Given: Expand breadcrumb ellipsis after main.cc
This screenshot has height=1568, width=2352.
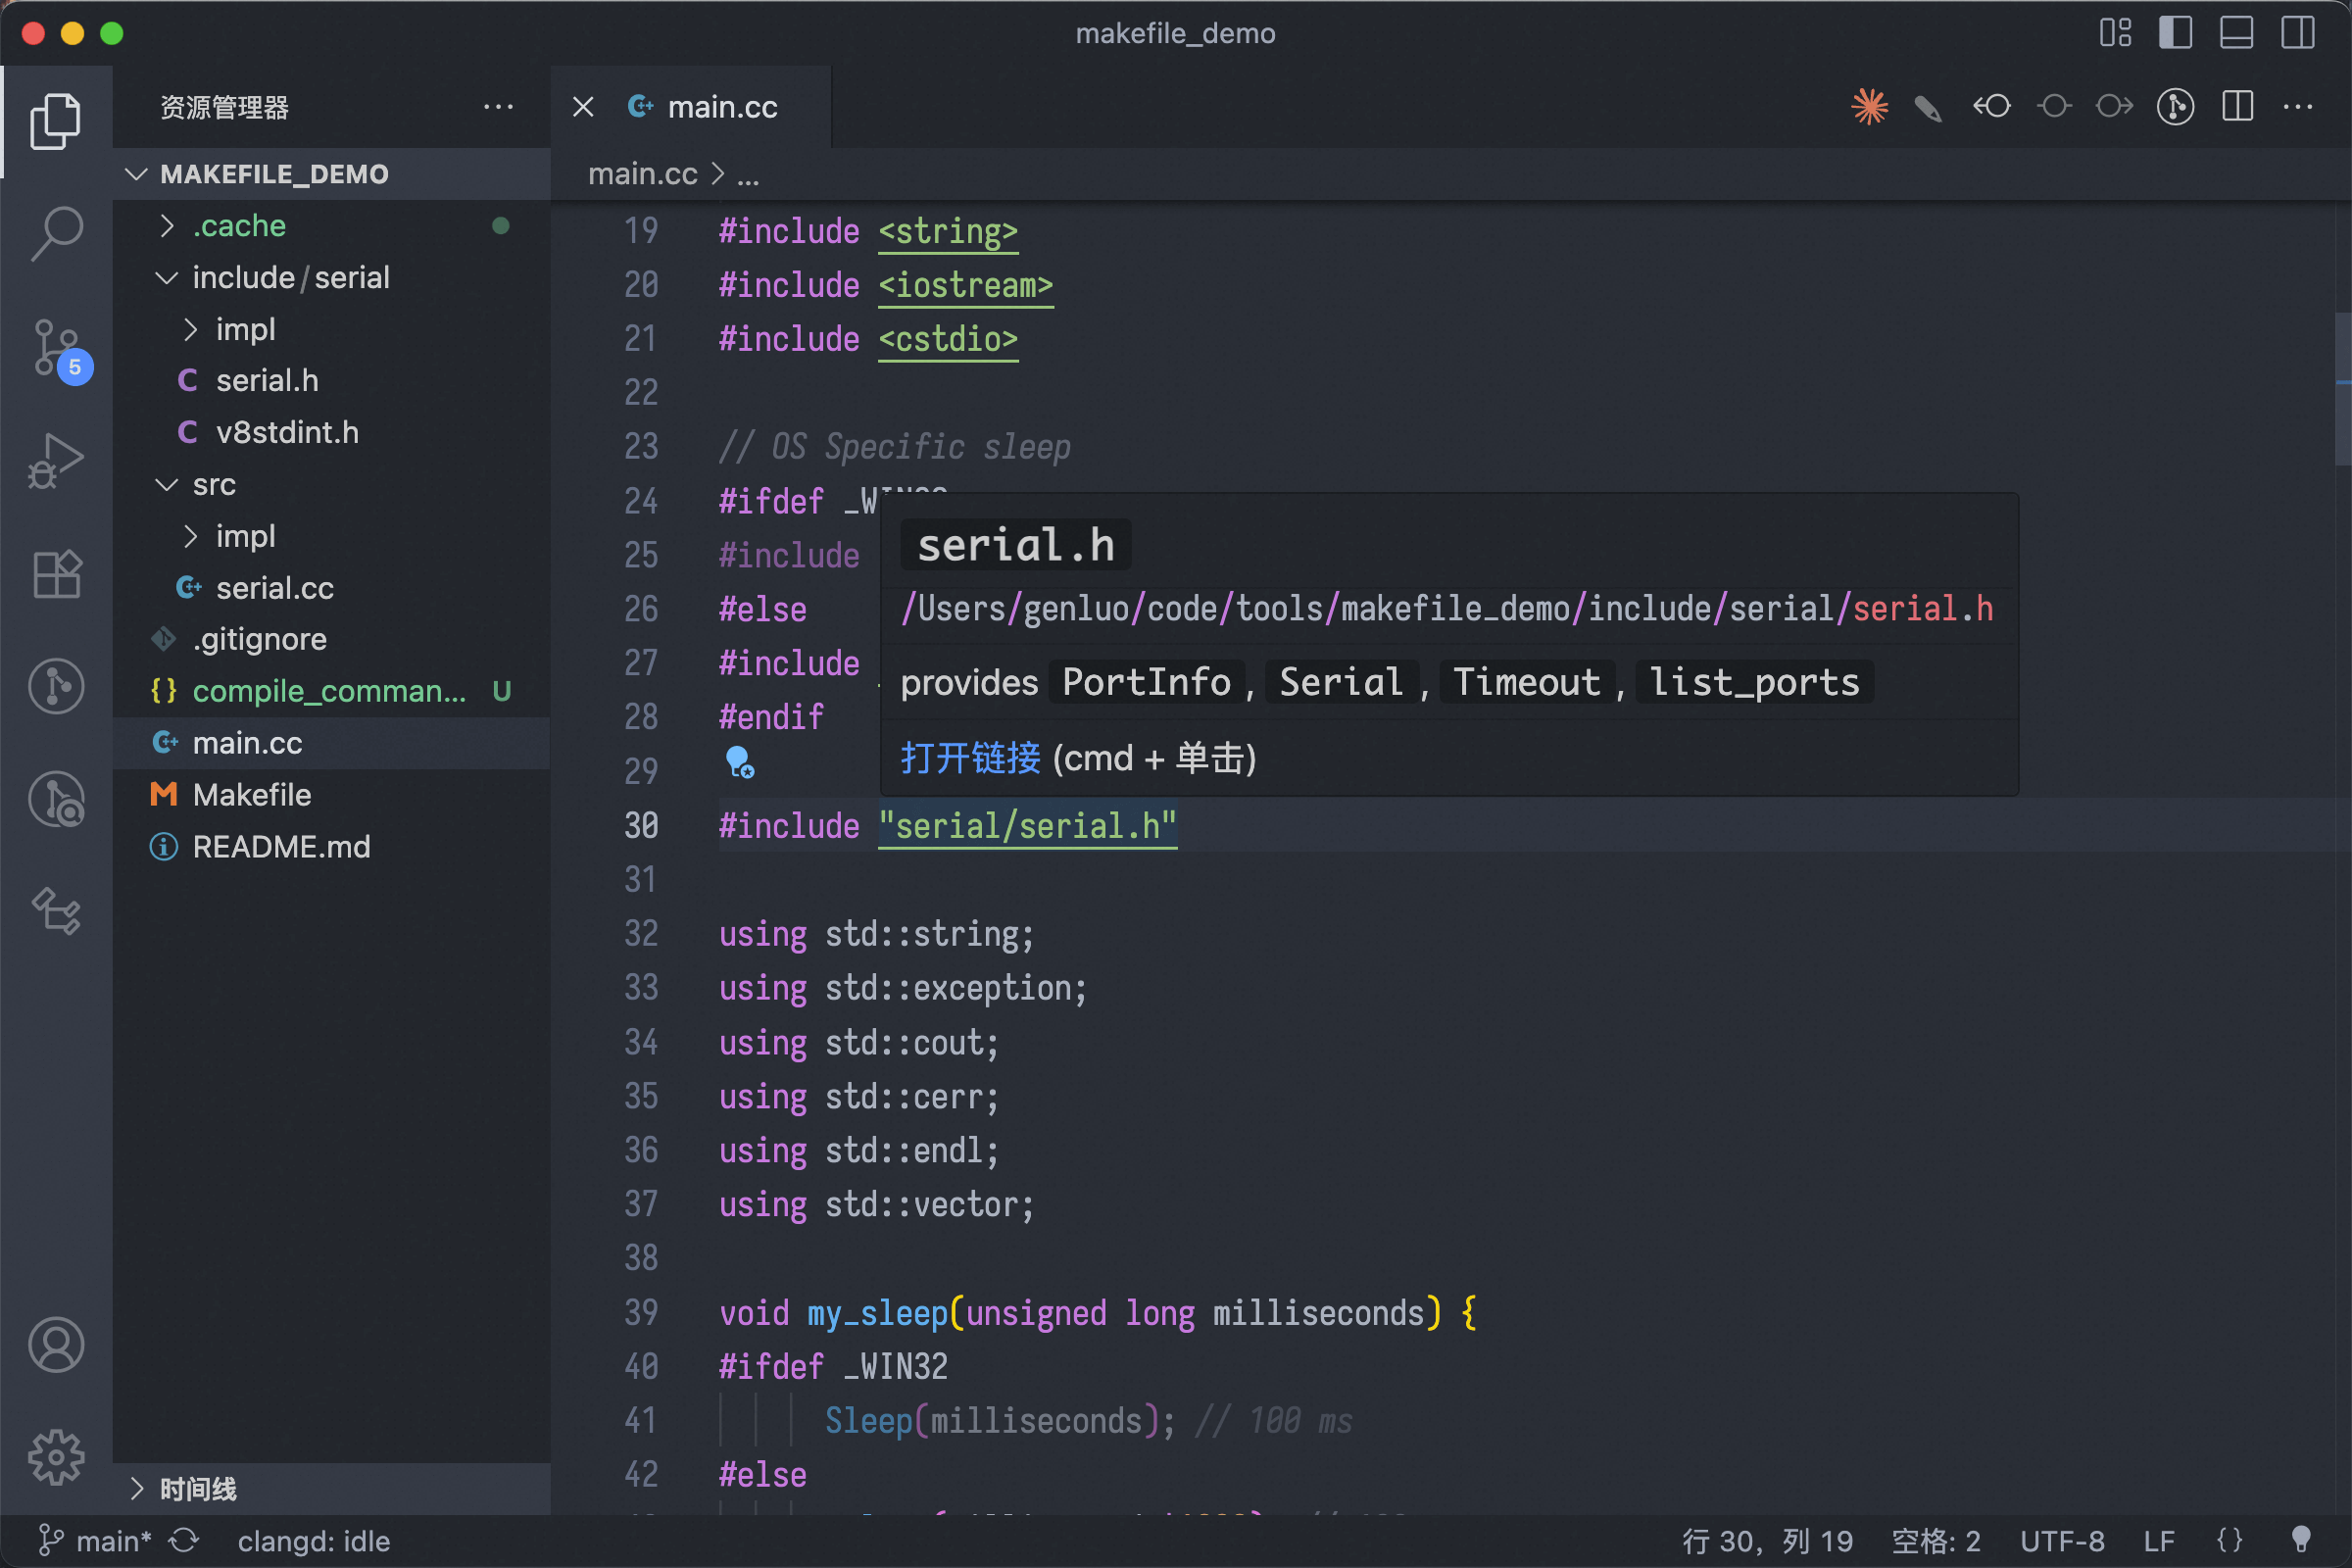Looking at the screenshot, I should 748,175.
